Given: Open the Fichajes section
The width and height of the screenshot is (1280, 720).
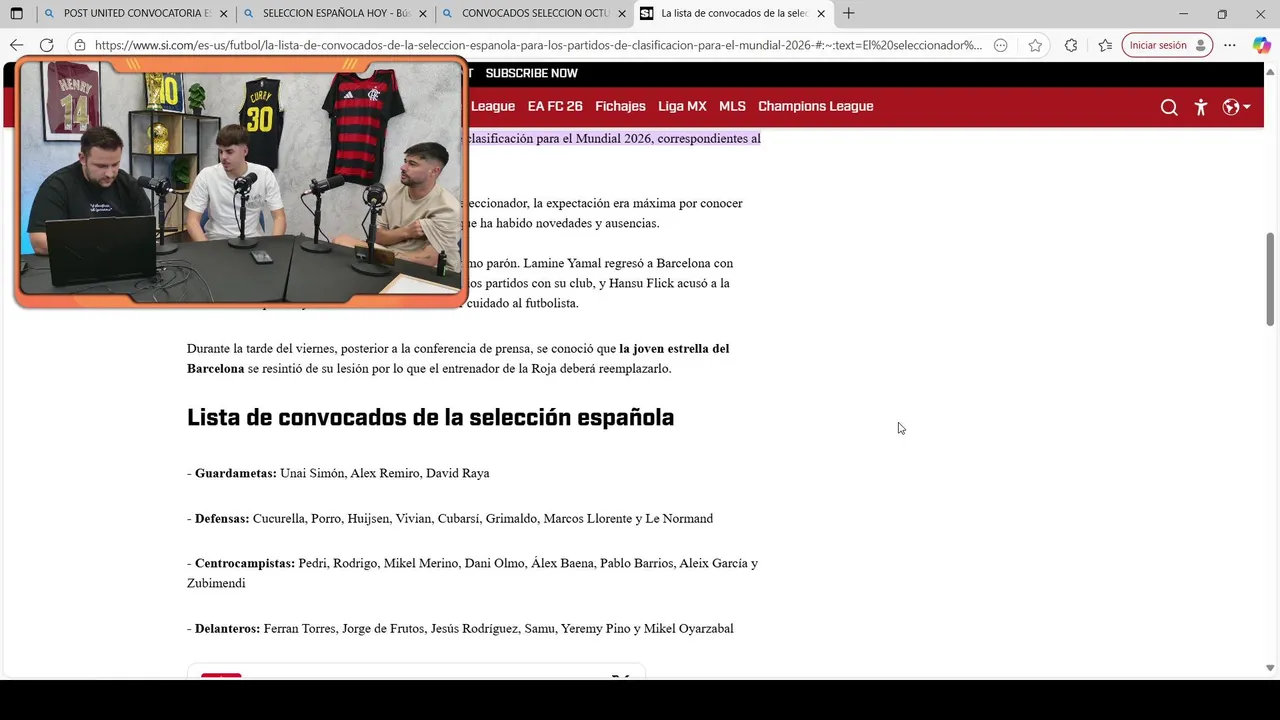Looking at the screenshot, I should point(620,106).
